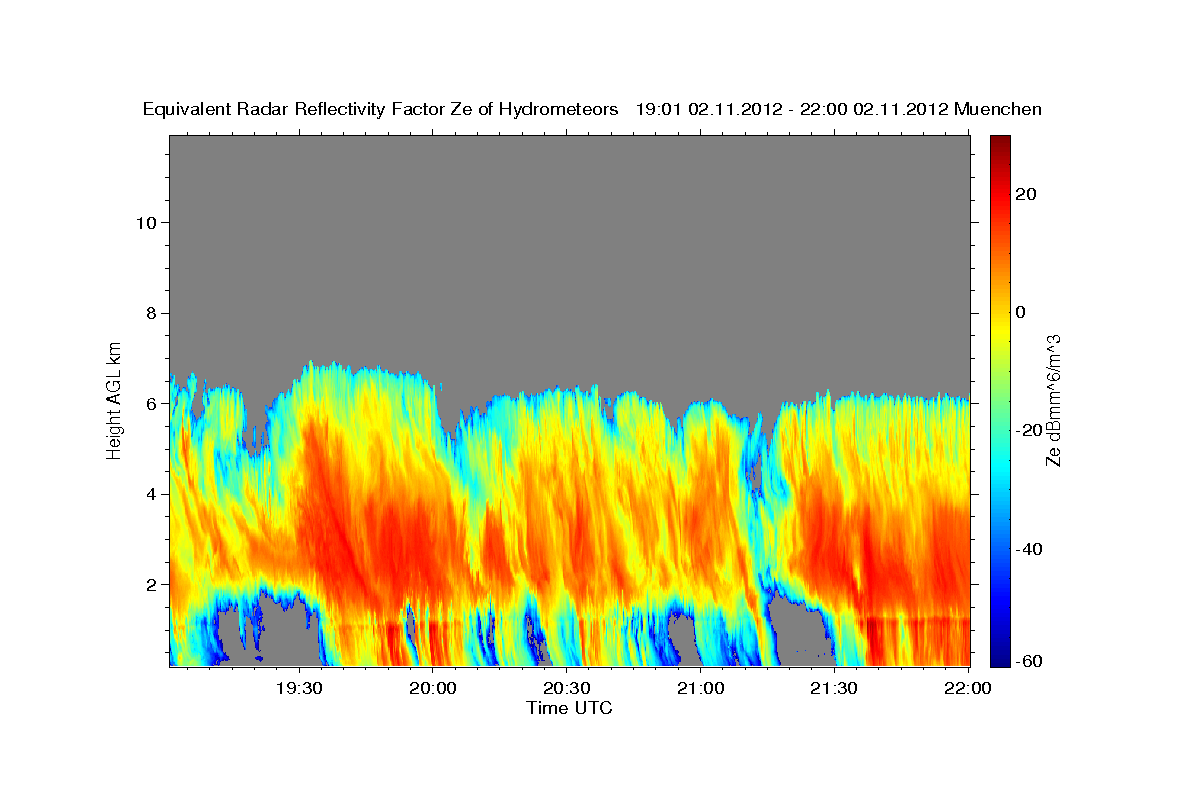Click the plot title 'Equivalent Radar Reflectivity Factor Ze of Hydrometeors'
The width and height of the screenshot is (1200, 800).
click(381, 109)
